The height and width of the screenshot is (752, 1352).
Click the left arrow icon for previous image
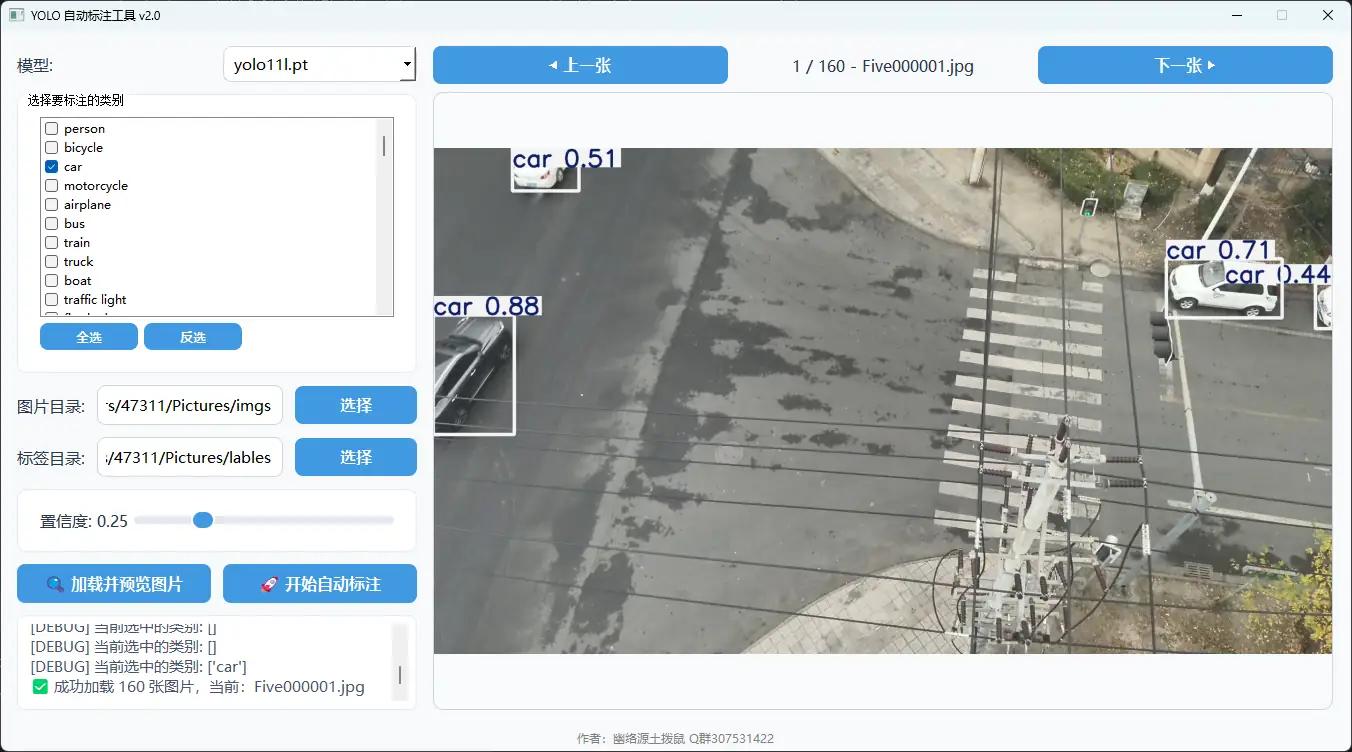click(x=553, y=66)
